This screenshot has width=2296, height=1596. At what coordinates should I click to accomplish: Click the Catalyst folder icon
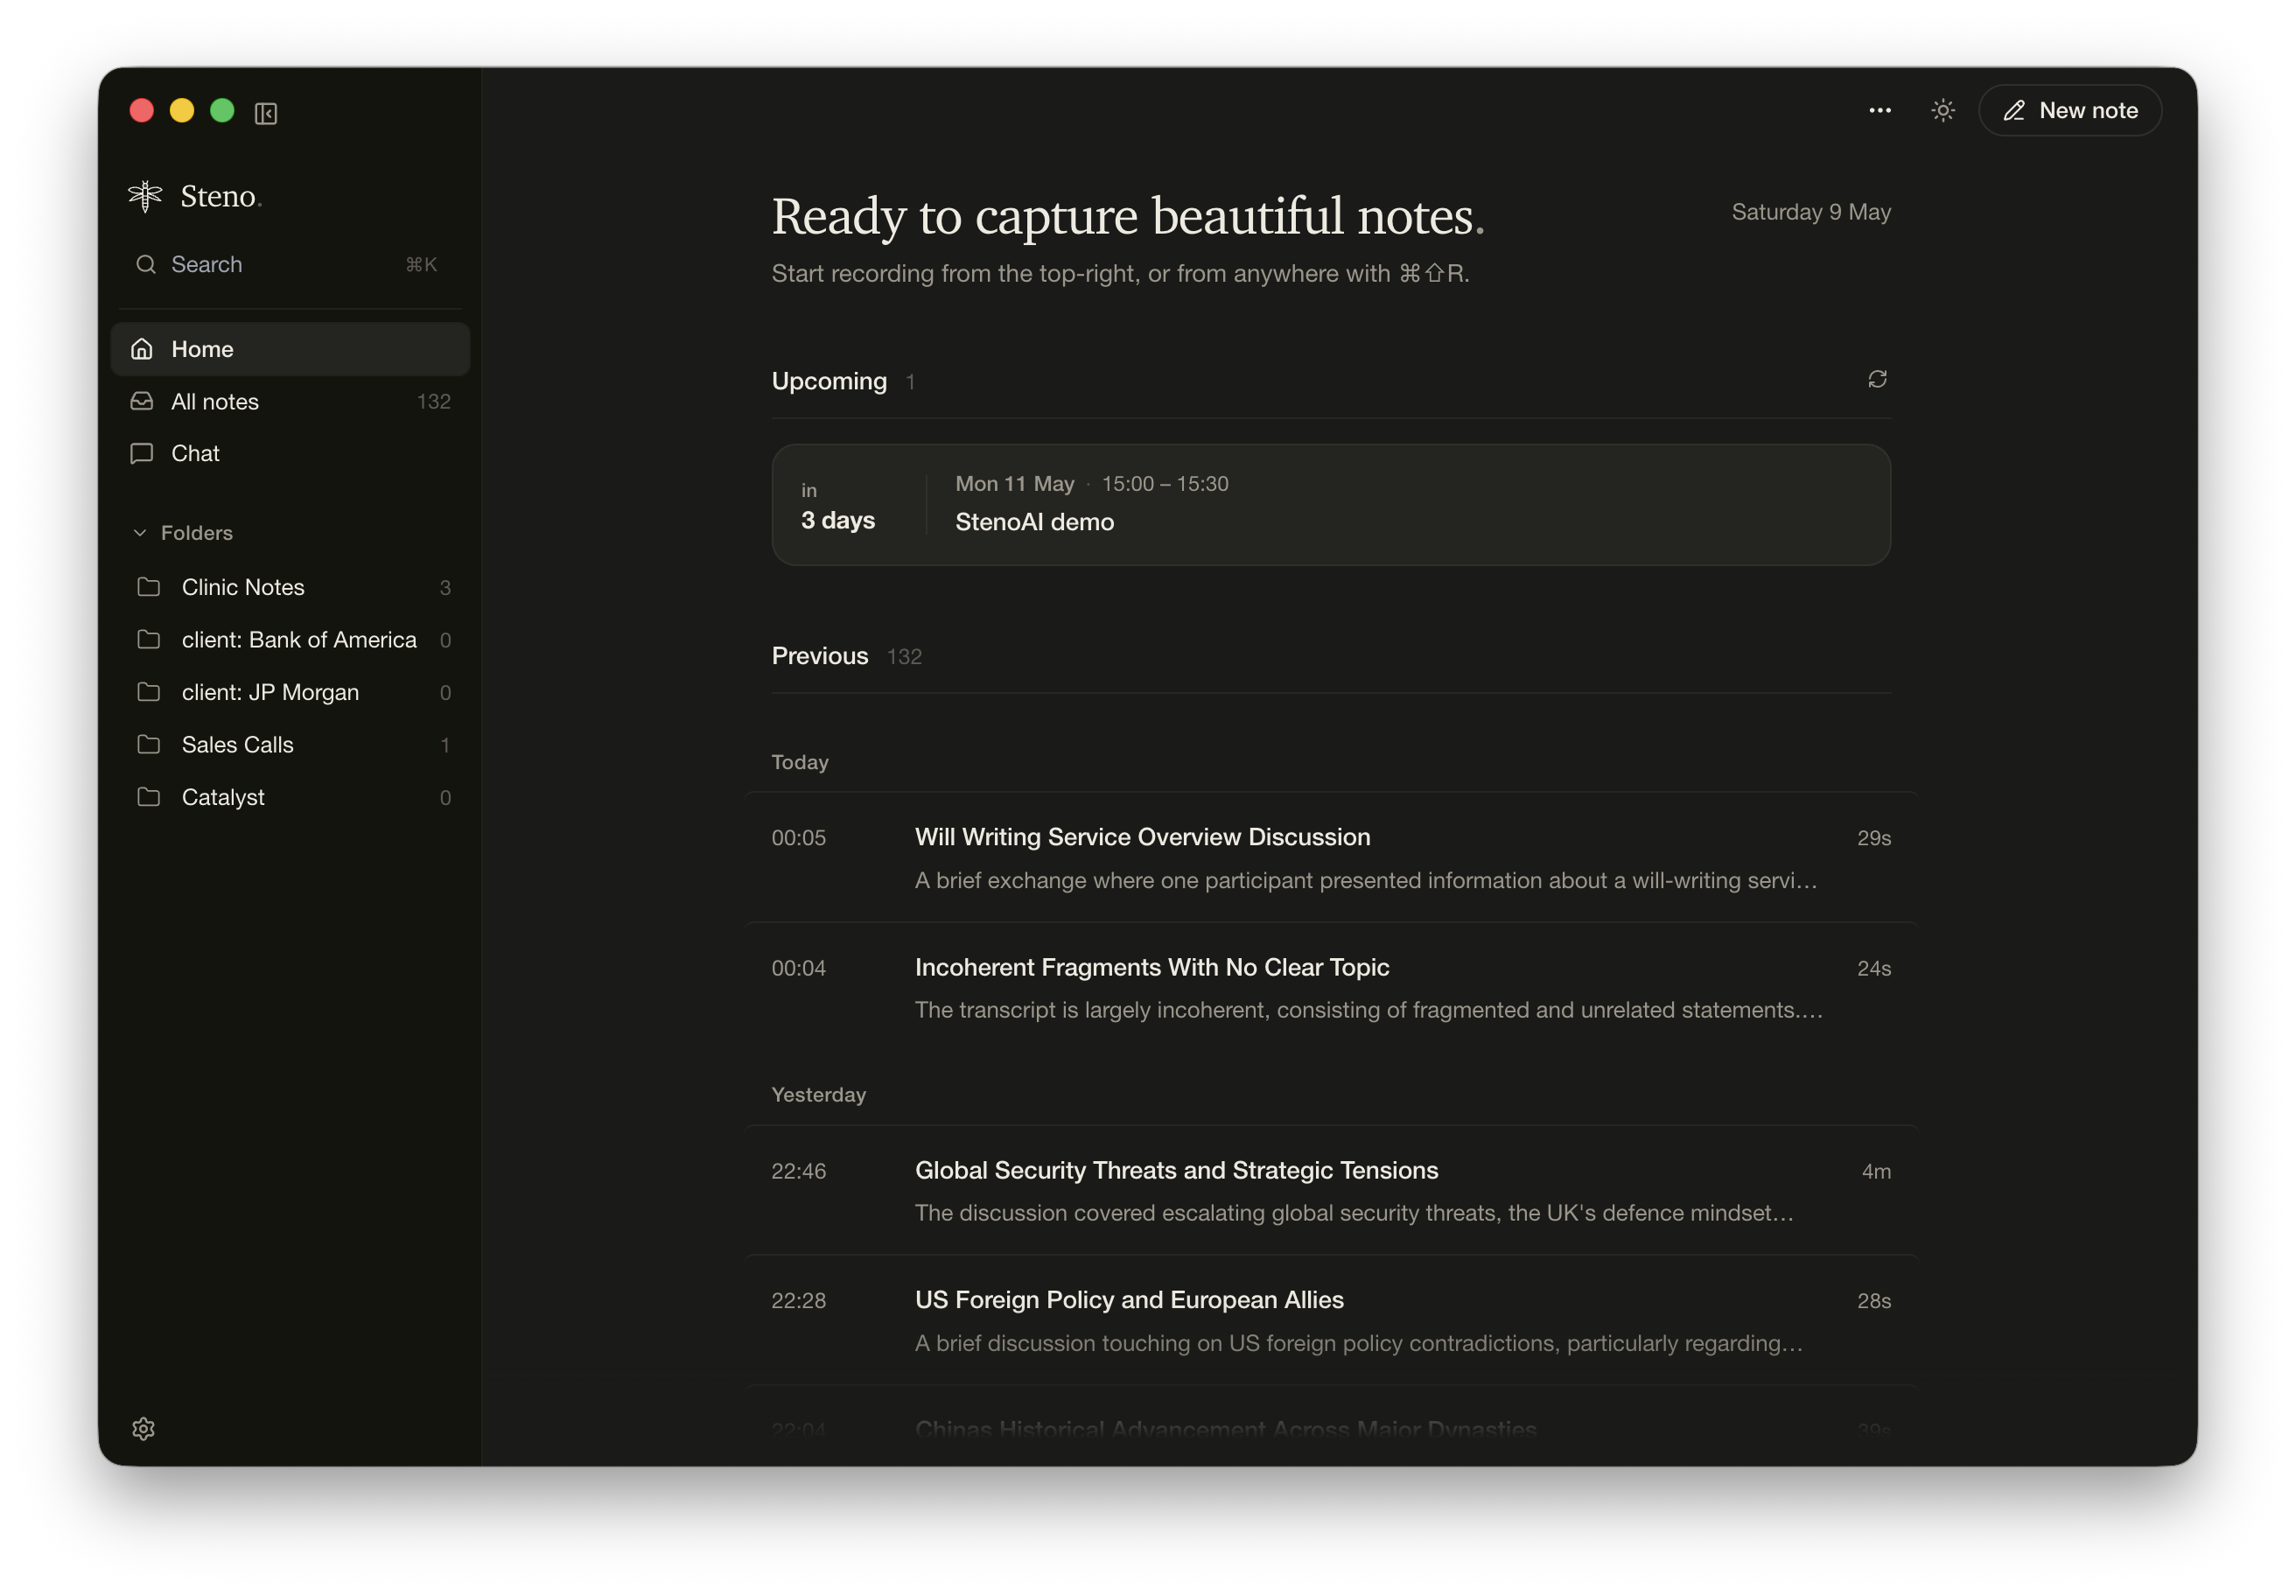[x=149, y=797]
